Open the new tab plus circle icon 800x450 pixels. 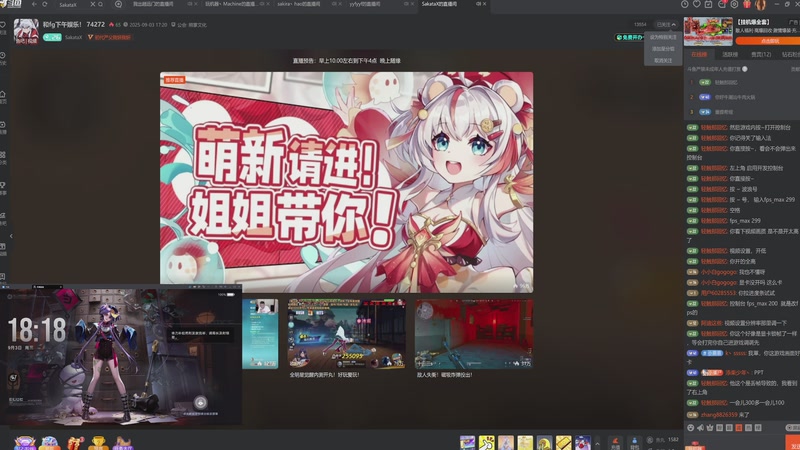pyautogui.click(x=118, y=4)
